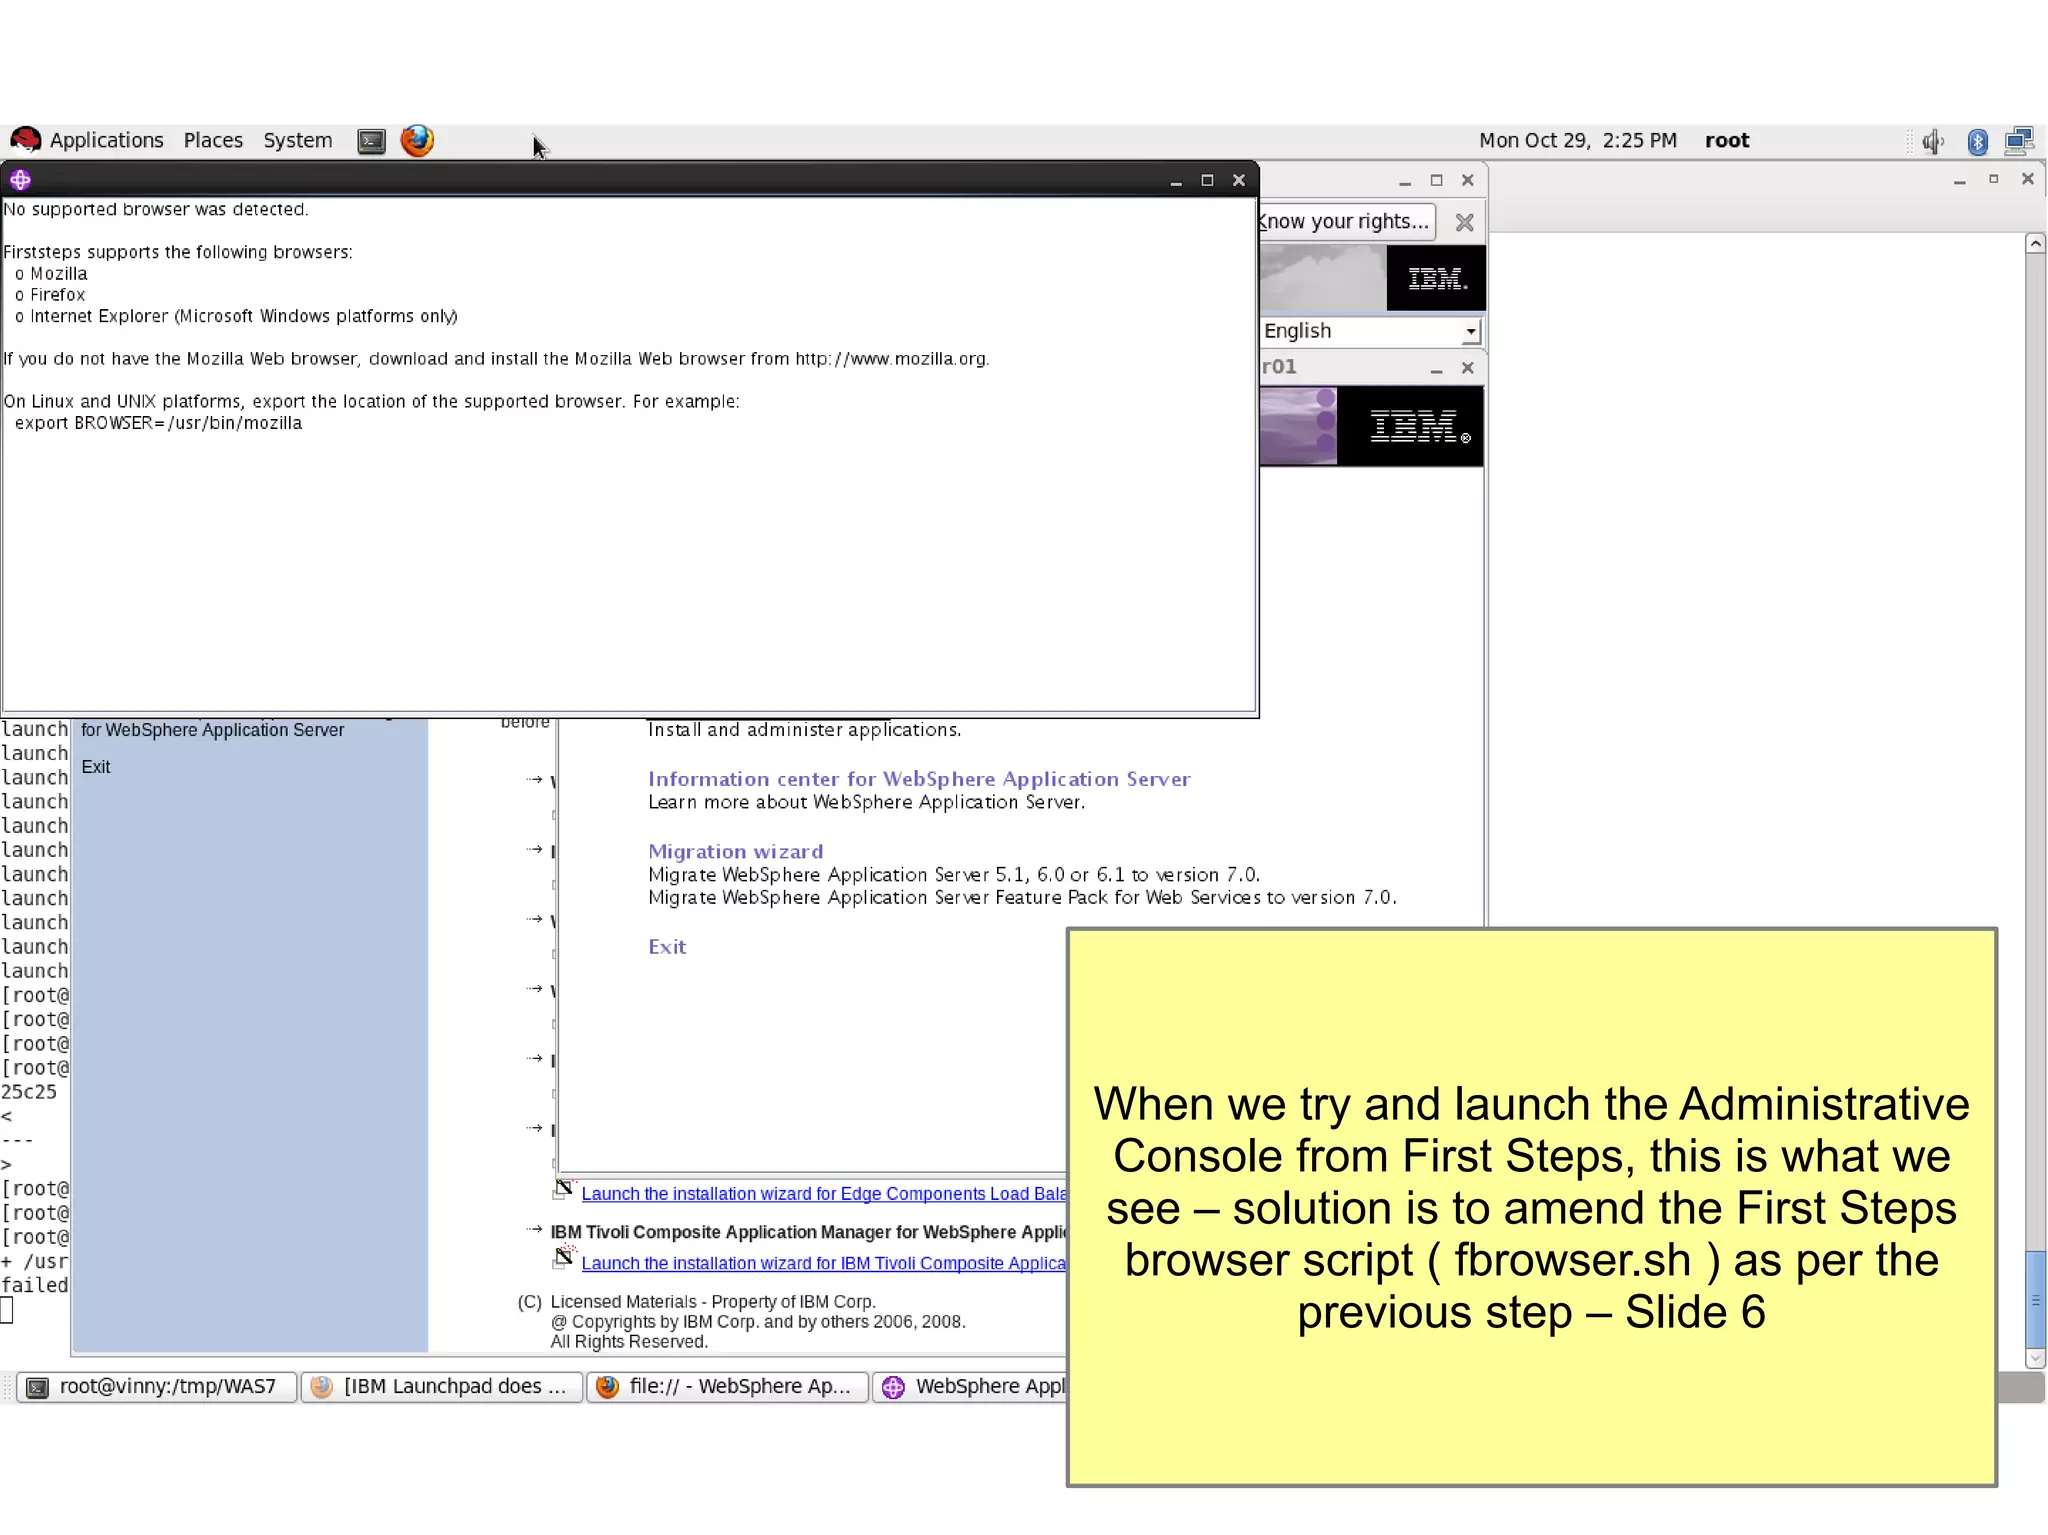Maximize the background Firefox window
Image resolution: width=2048 pixels, height=1535 pixels.
1436,181
